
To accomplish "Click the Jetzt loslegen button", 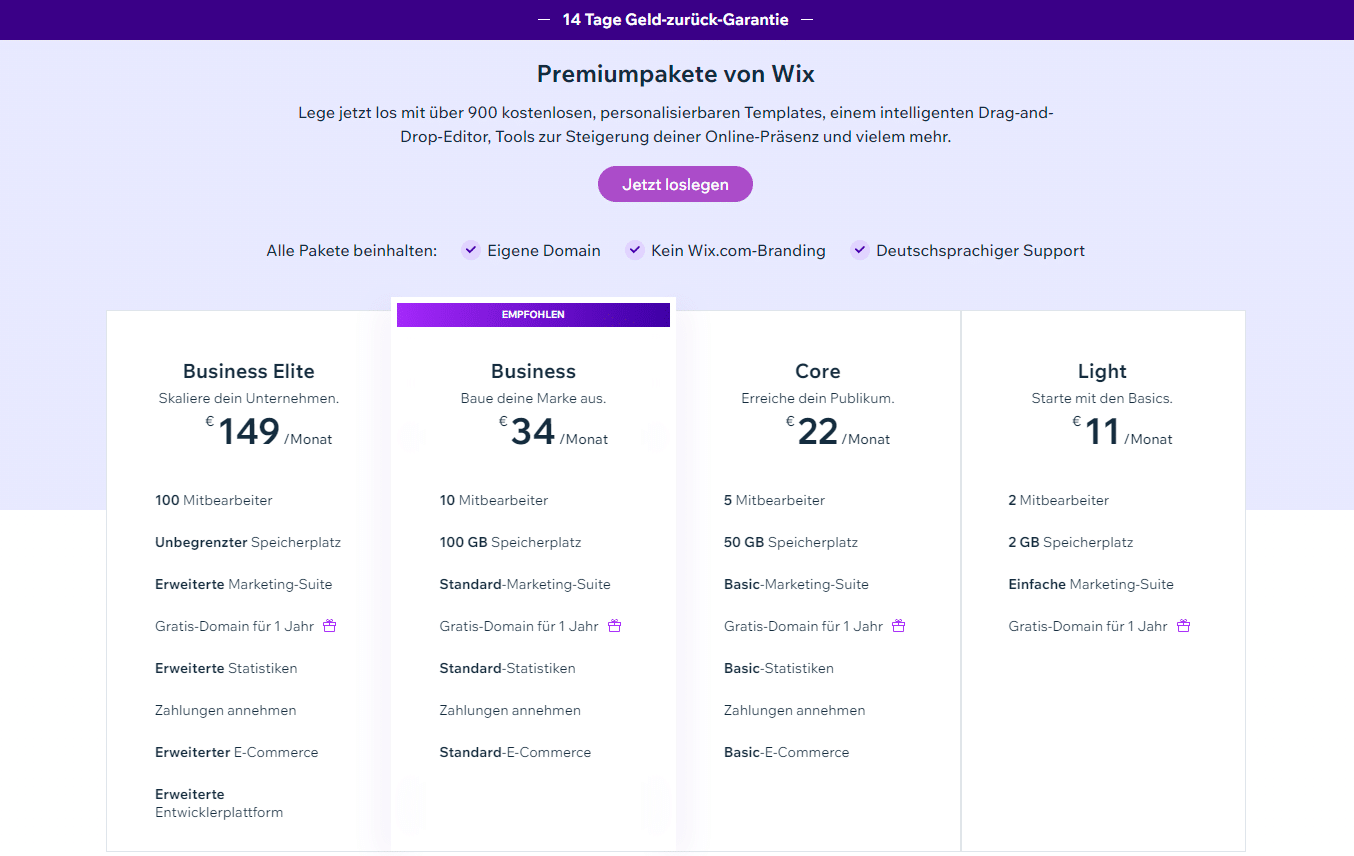I will pos(675,184).
